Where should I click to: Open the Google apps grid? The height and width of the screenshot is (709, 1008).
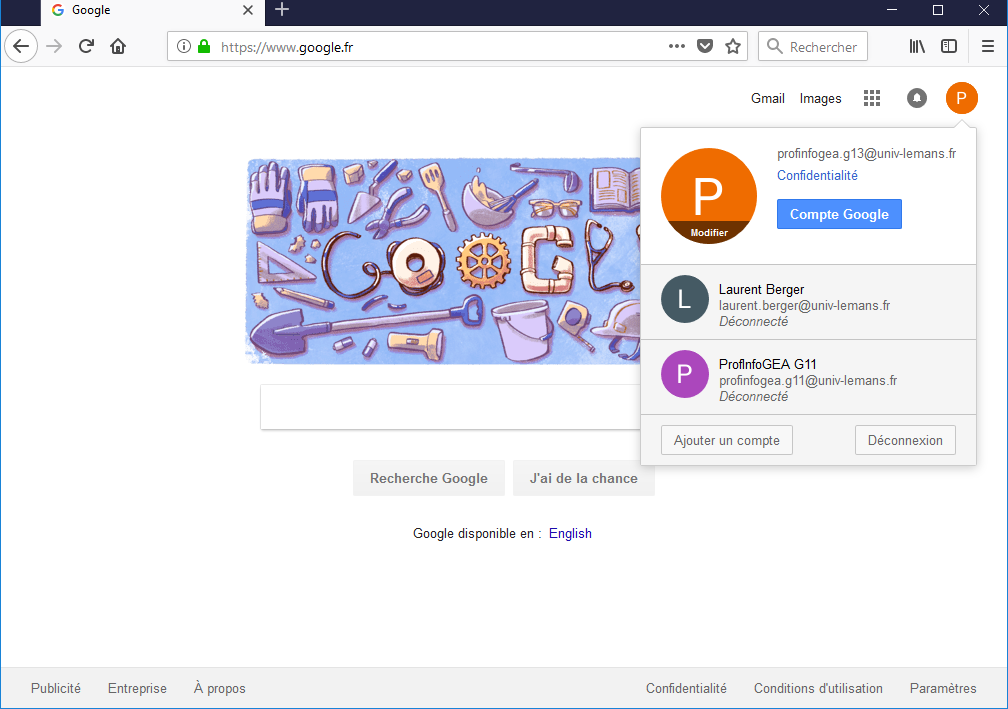pos(872,98)
